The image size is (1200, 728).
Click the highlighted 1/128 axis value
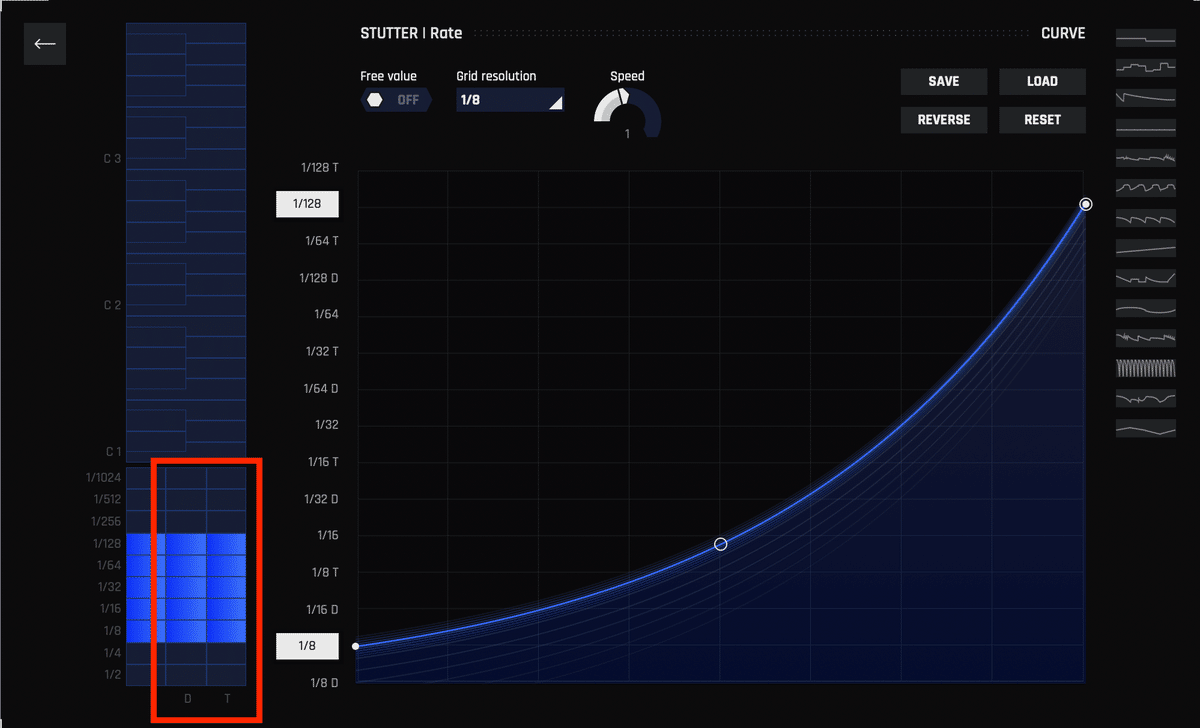tap(308, 204)
